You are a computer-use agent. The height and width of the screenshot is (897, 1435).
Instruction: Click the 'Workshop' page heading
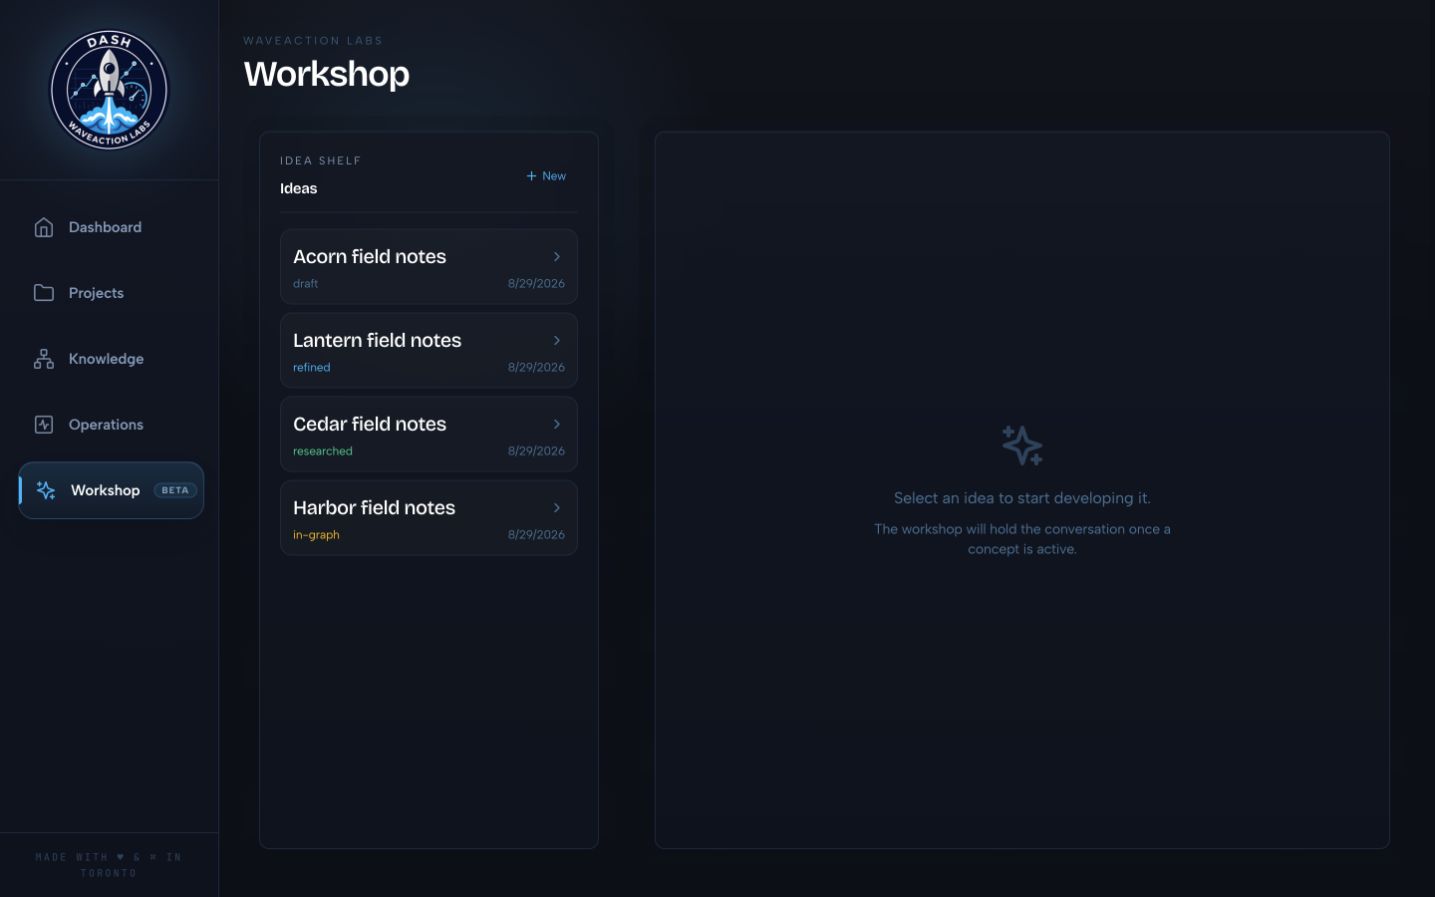pos(327,74)
